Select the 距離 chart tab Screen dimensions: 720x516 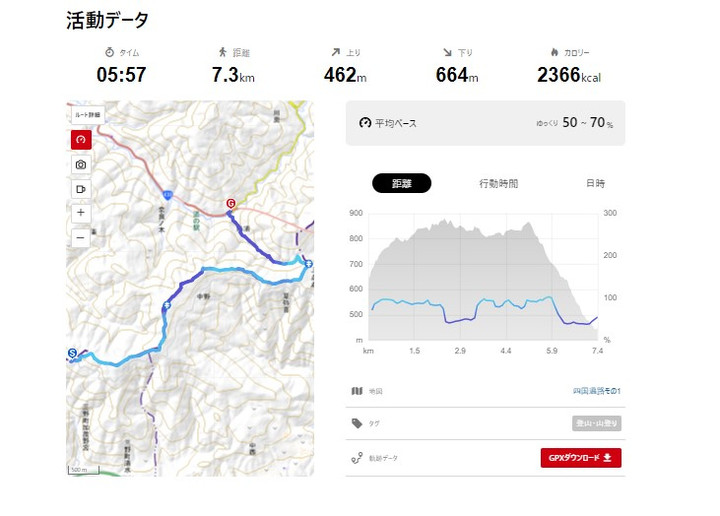pos(401,183)
